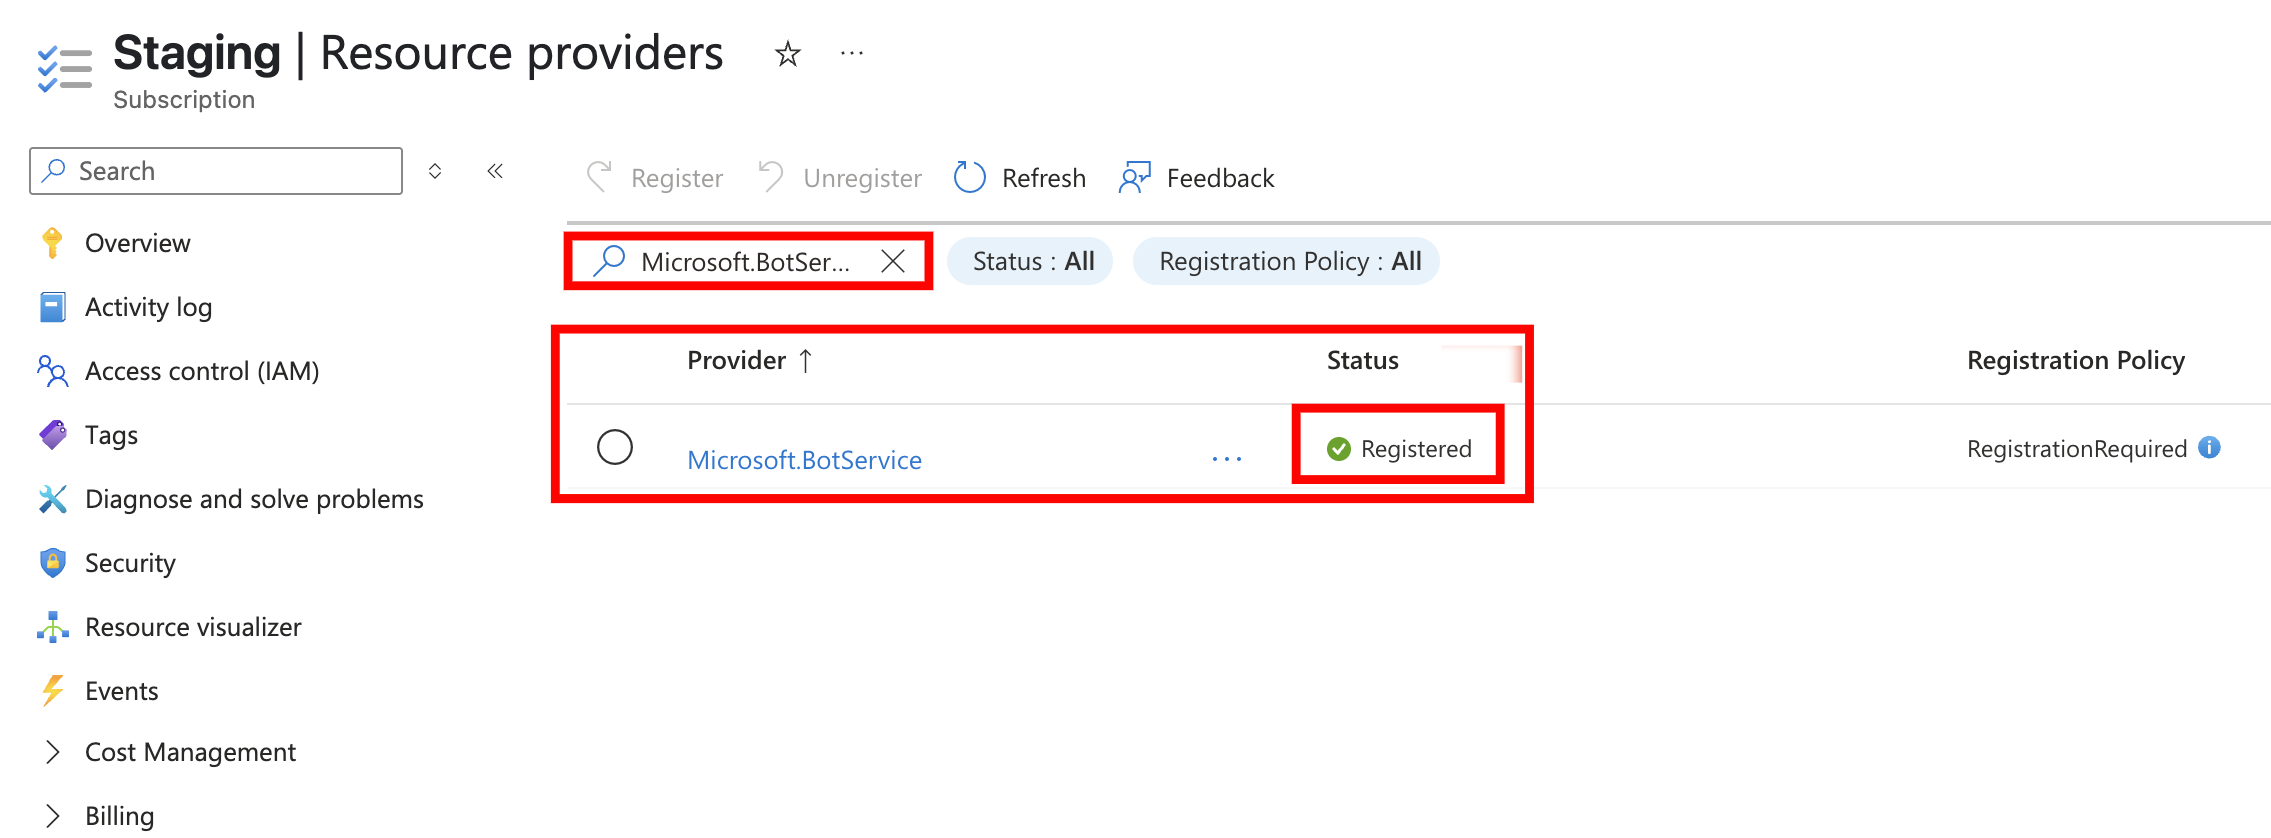Click the Activity log book icon
Image resolution: width=2271 pixels, height=838 pixels.
pyautogui.click(x=52, y=307)
